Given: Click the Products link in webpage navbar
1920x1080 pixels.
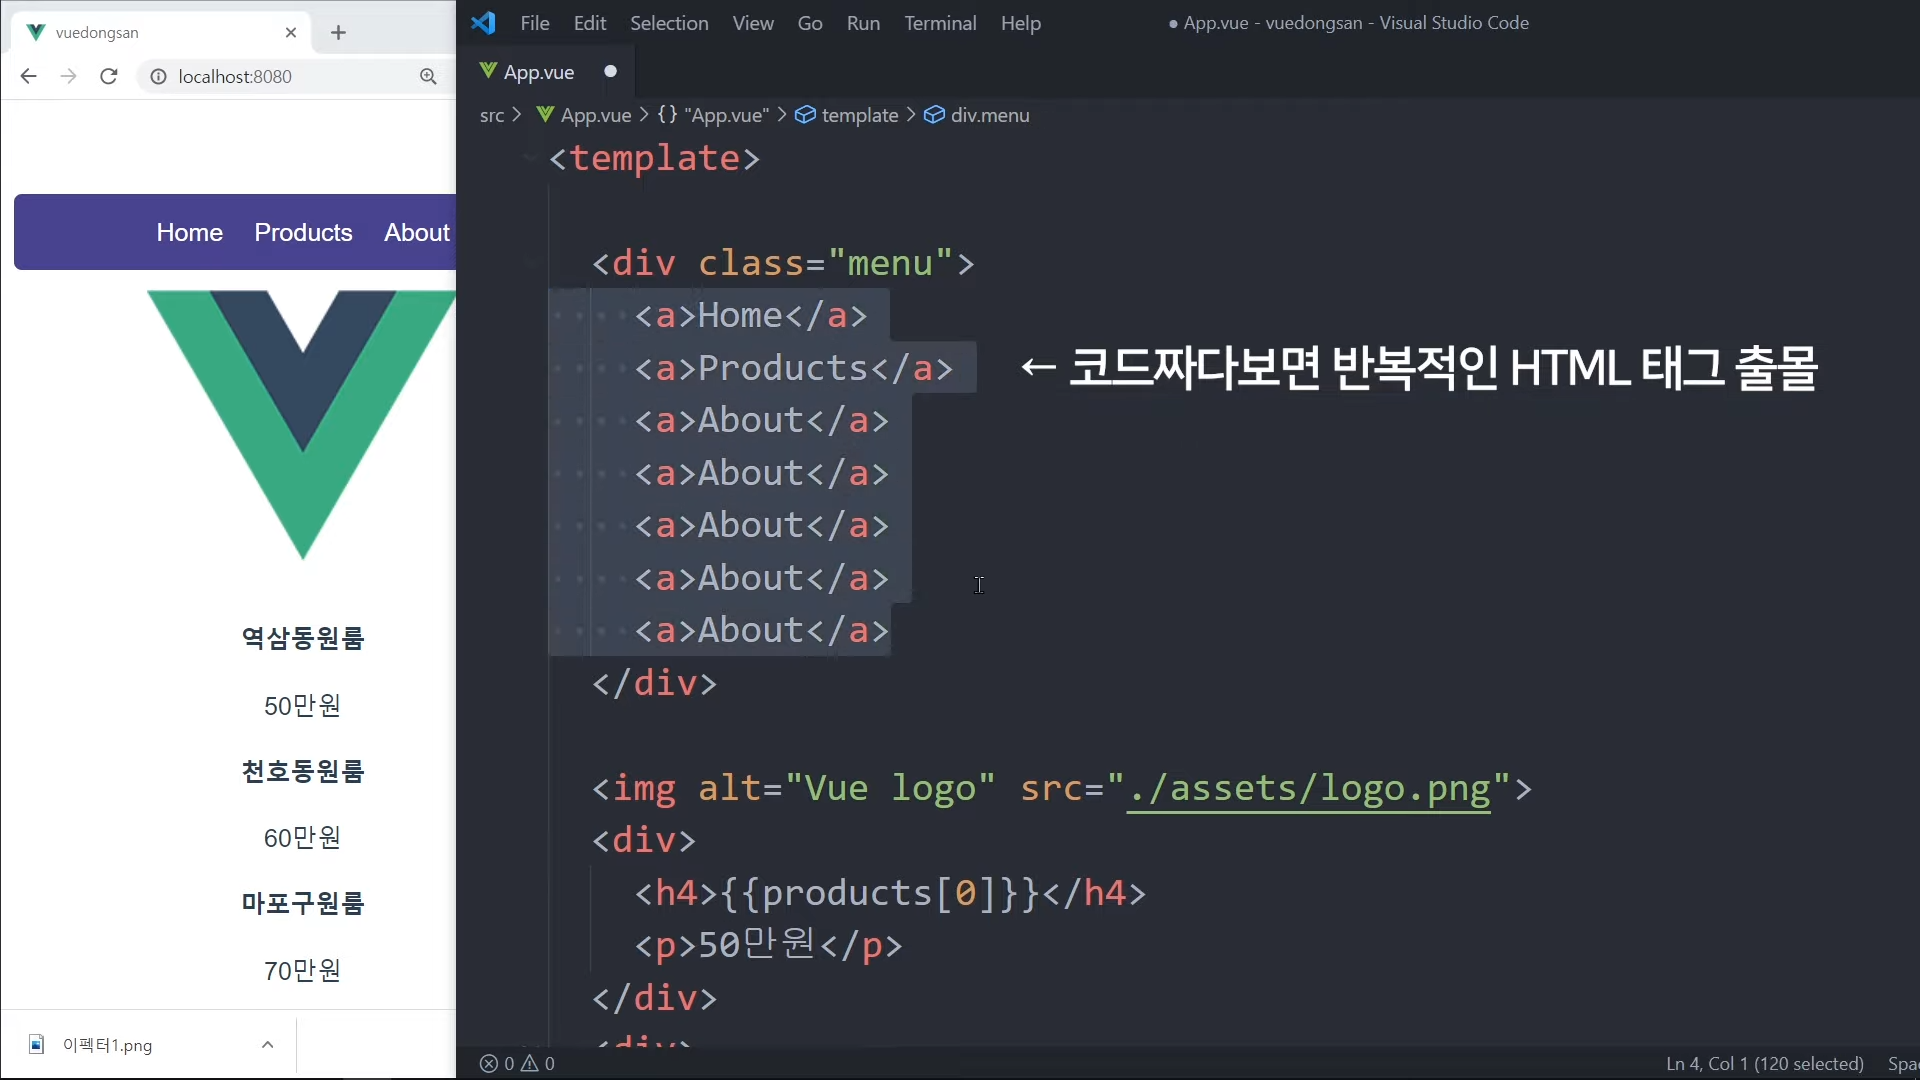Looking at the screenshot, I should (303, 232).
